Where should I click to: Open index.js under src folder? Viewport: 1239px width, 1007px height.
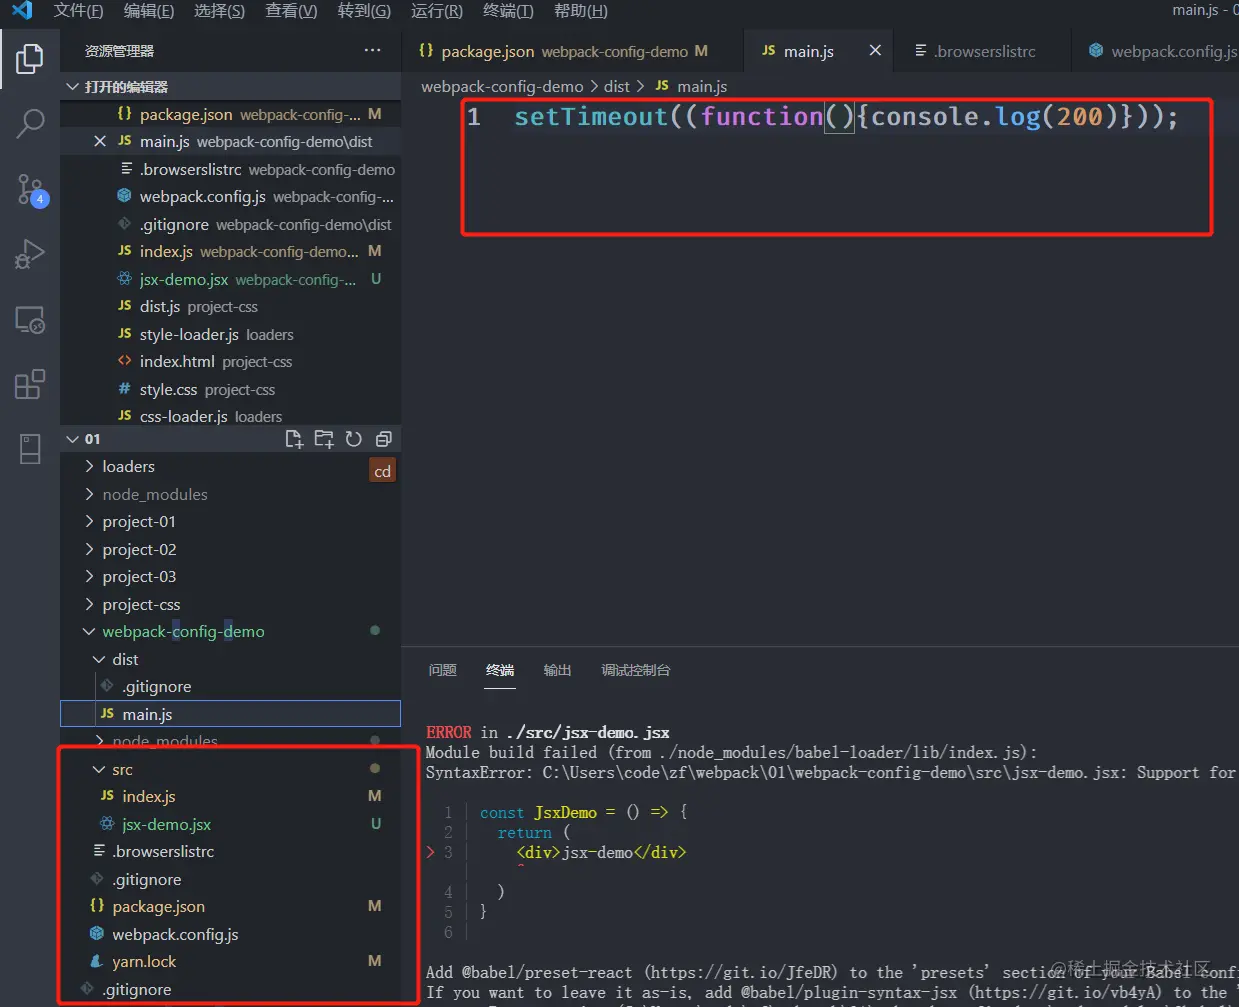pyautogui.click(x=230, y=797)
